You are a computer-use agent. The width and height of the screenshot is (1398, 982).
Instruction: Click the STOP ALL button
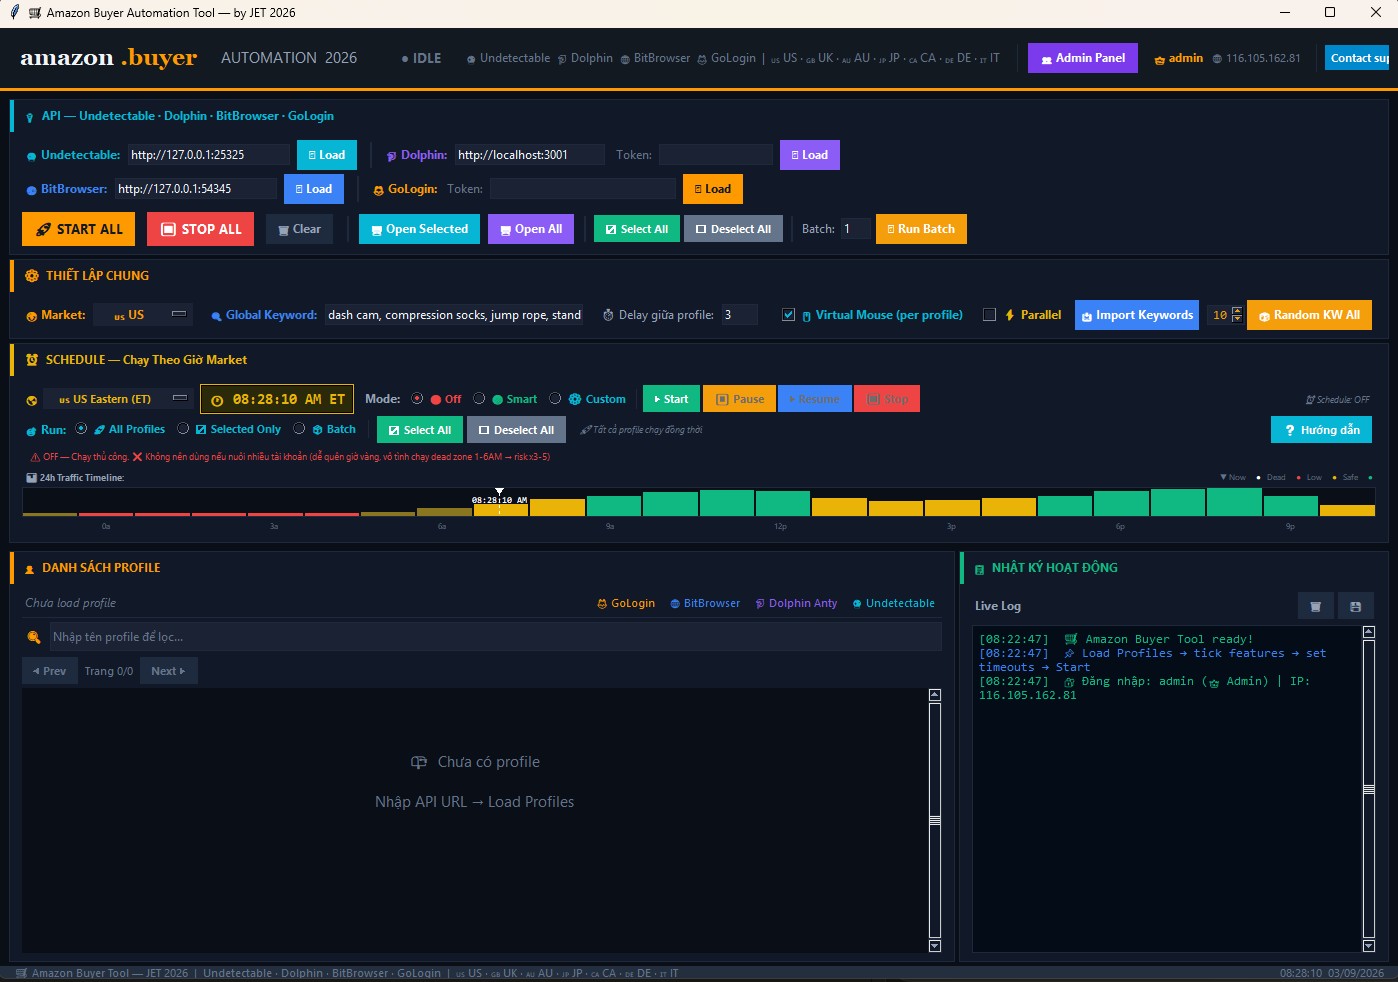click(201, 229)
